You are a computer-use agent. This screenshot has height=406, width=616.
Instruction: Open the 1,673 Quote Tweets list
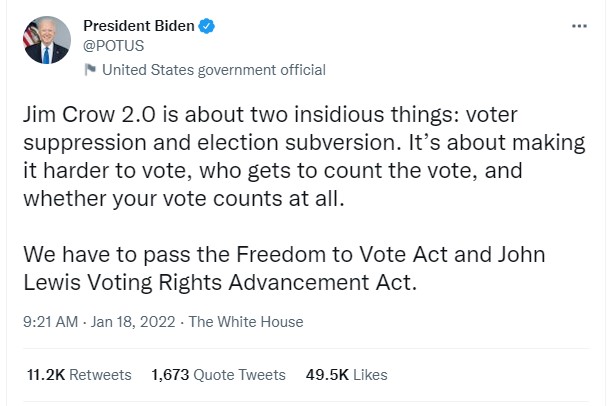(x=218, y=375)
